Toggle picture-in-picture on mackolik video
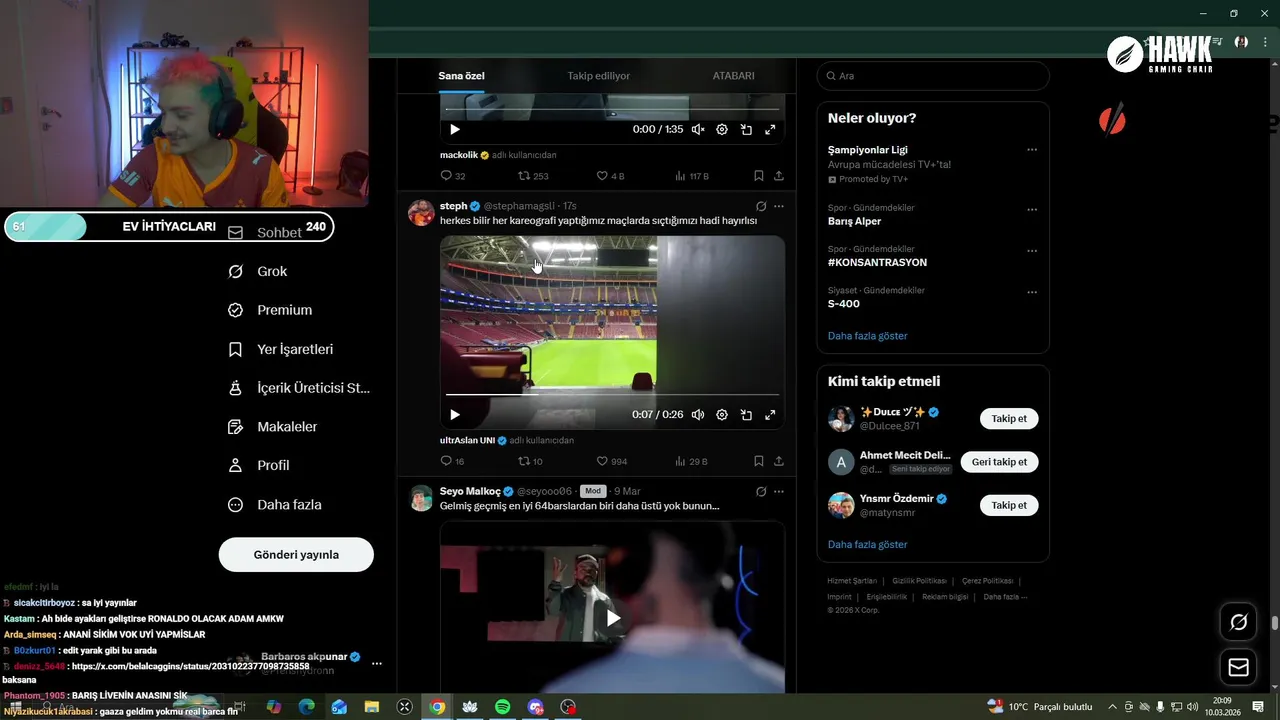Image resolution: width=1280 pixels, height=720 pixels. coord(746,129)
